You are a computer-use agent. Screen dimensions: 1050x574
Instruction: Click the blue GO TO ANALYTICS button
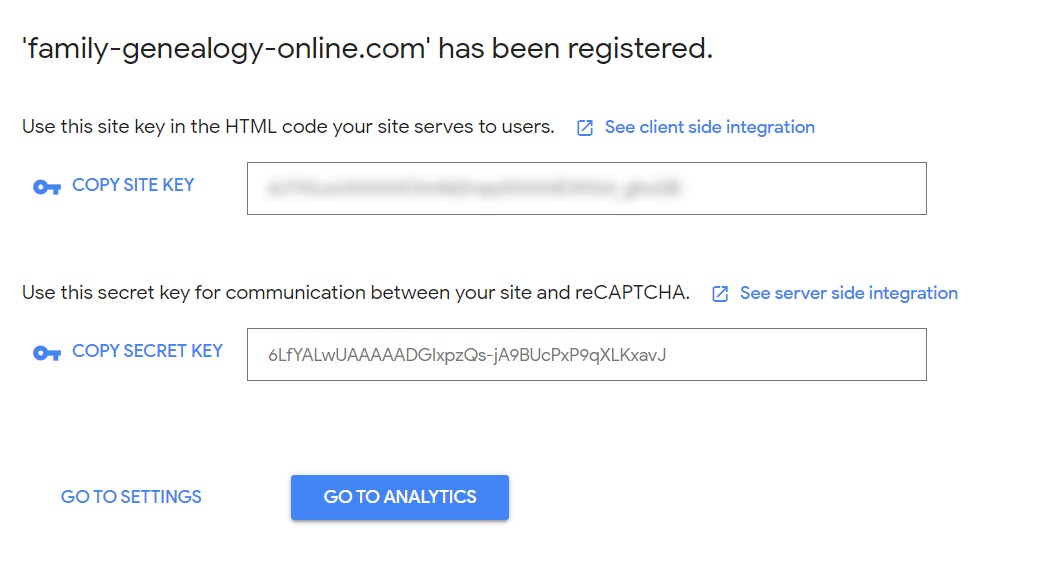pyautogui.click(x=400, y=497)
